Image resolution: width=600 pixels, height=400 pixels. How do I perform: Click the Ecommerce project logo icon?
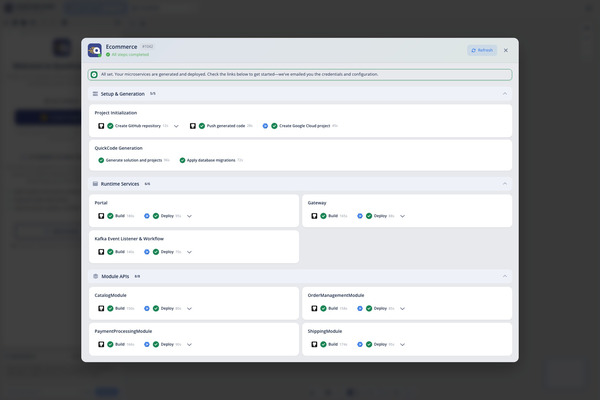pyautogui.click(x=95, y=50)
